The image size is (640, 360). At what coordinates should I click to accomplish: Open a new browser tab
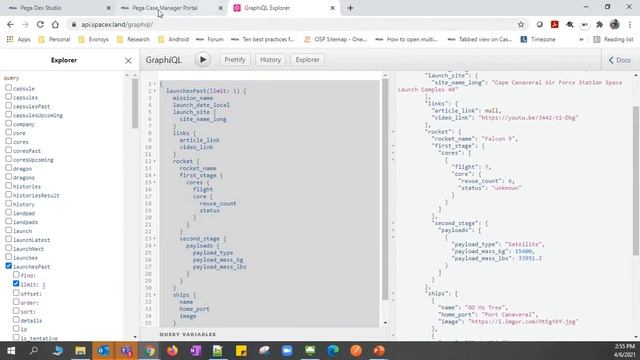[350, 8]
